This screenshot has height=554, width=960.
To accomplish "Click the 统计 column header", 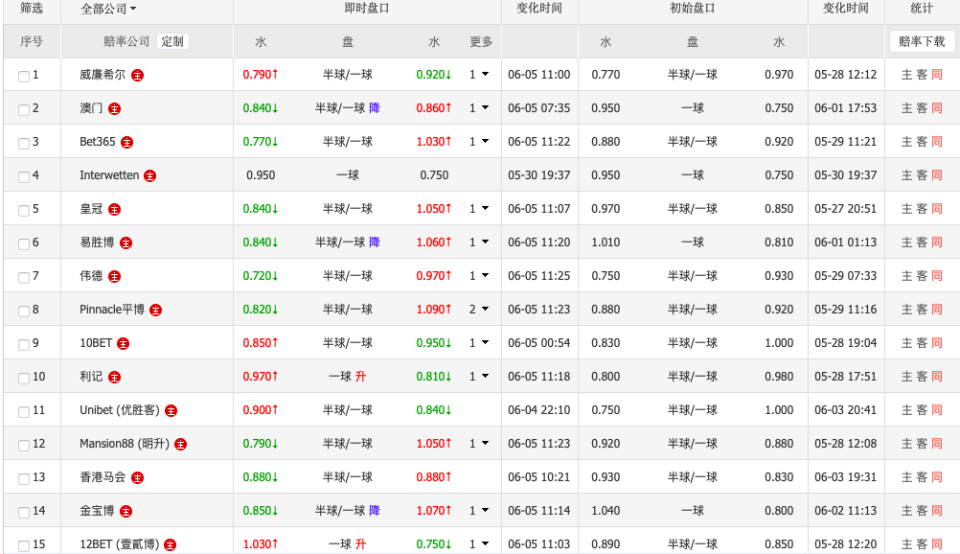I will 921,9.
